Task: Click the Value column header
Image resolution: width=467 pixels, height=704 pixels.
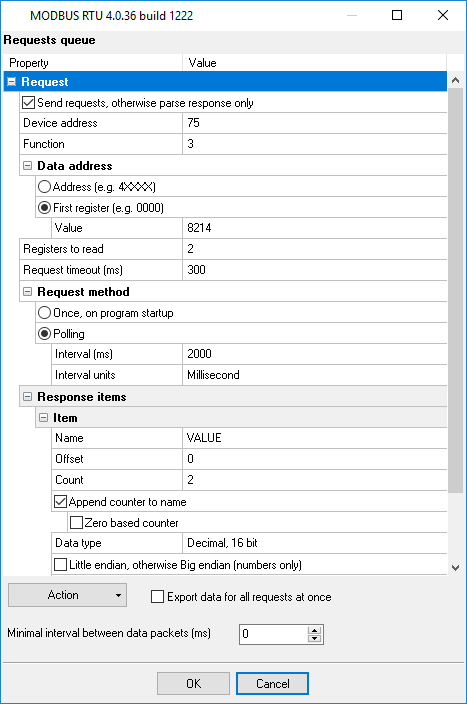Action: click(314, 63)
